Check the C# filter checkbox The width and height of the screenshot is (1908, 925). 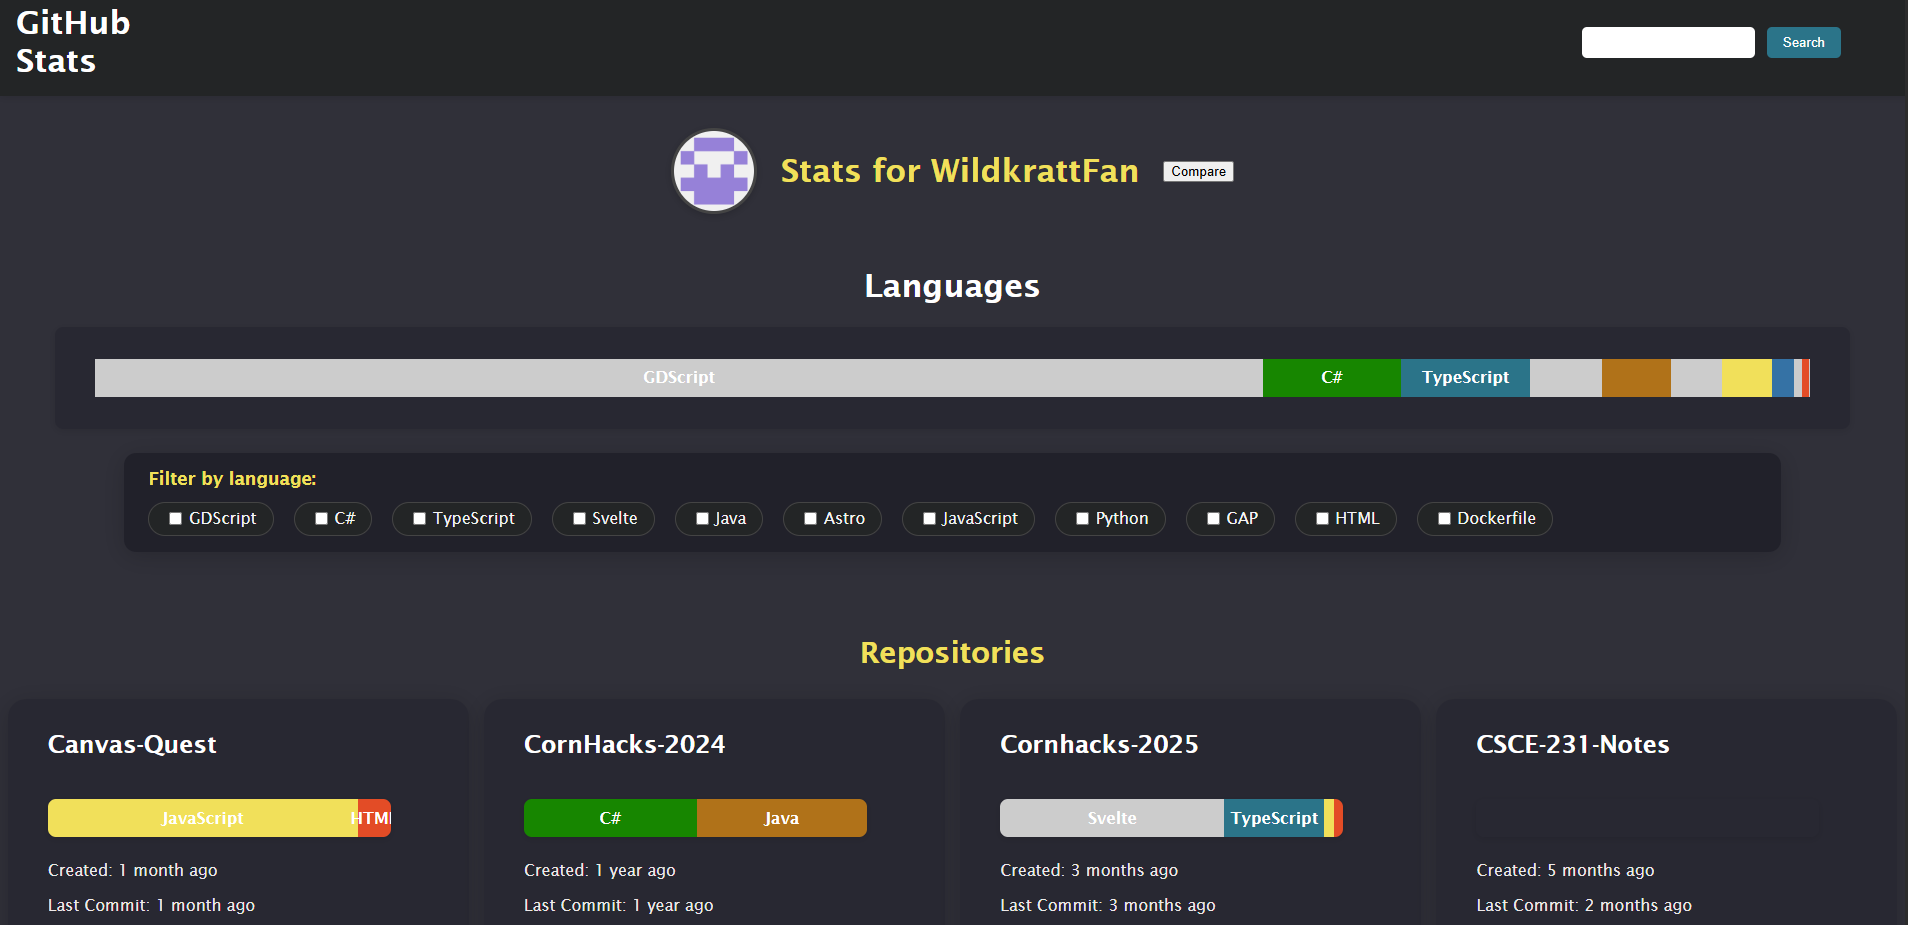[x=320, y=518]
